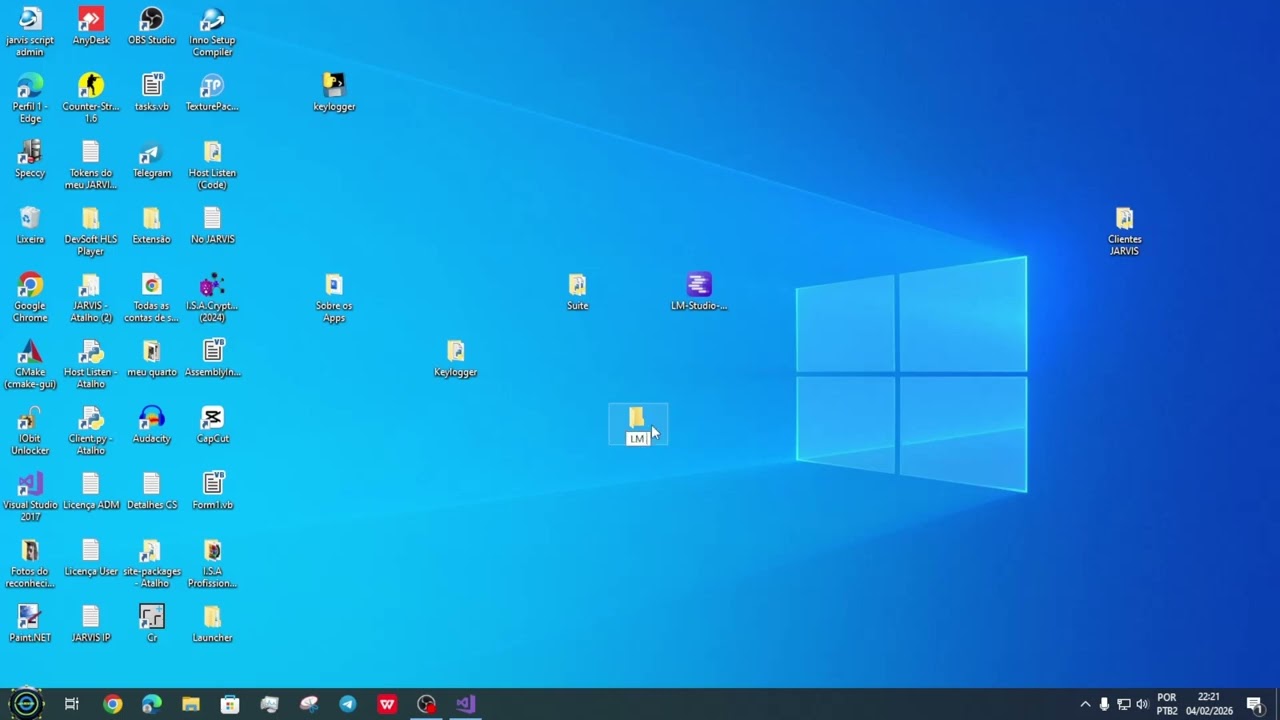Viewport: 1280px width, 720px height.
Task: Select the Sobre os Apps document icon
Action: 334,298
